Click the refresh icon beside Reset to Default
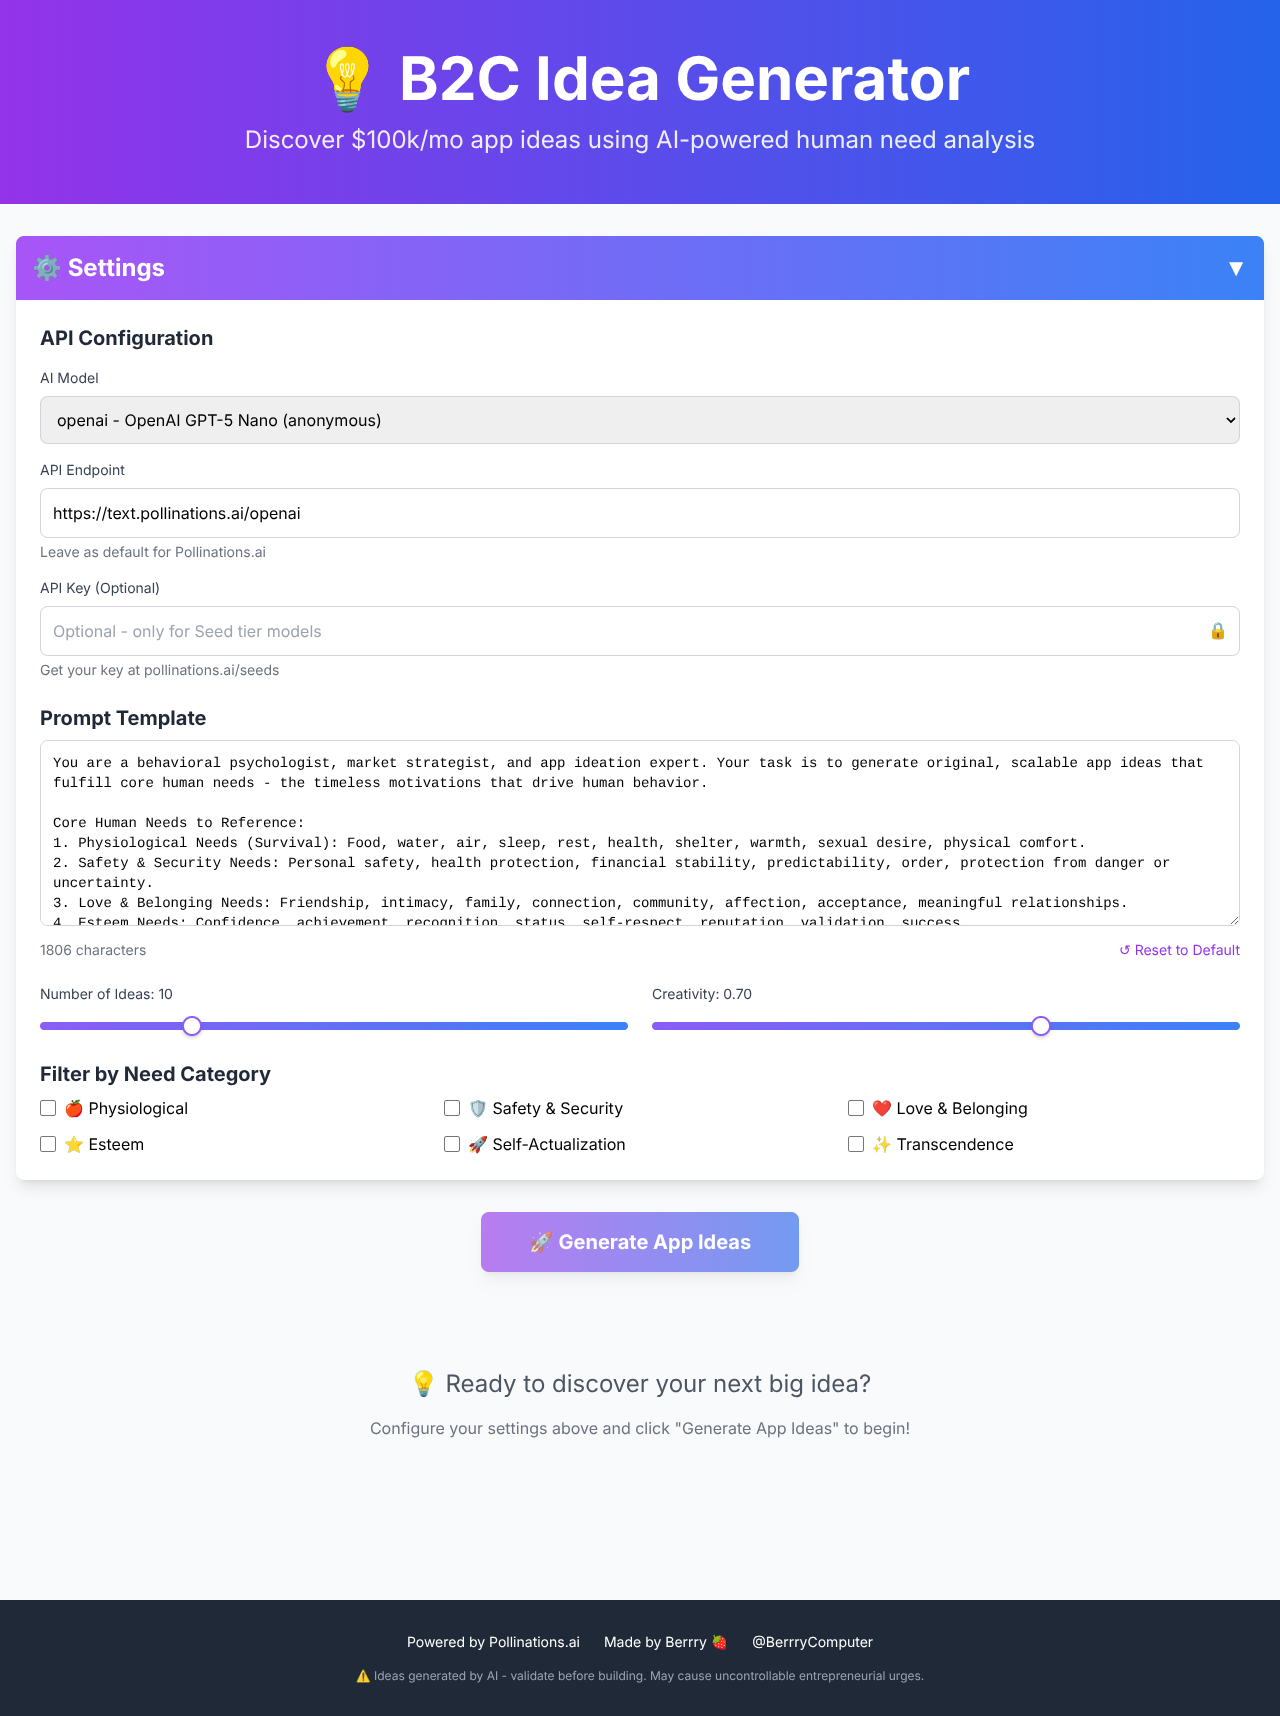Image resolution: width=1280 pixels, height=1716 pixels. point(1124,950)
